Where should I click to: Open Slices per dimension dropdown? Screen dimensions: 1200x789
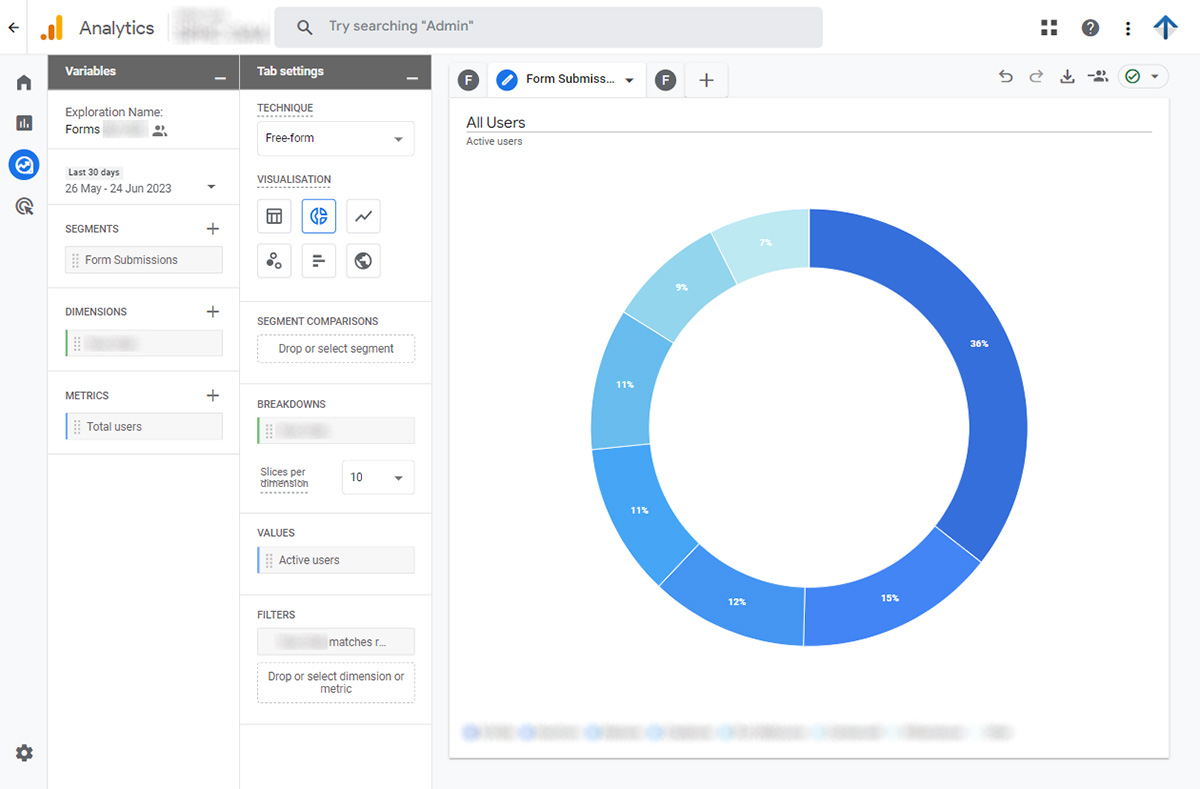pos(378,477)
